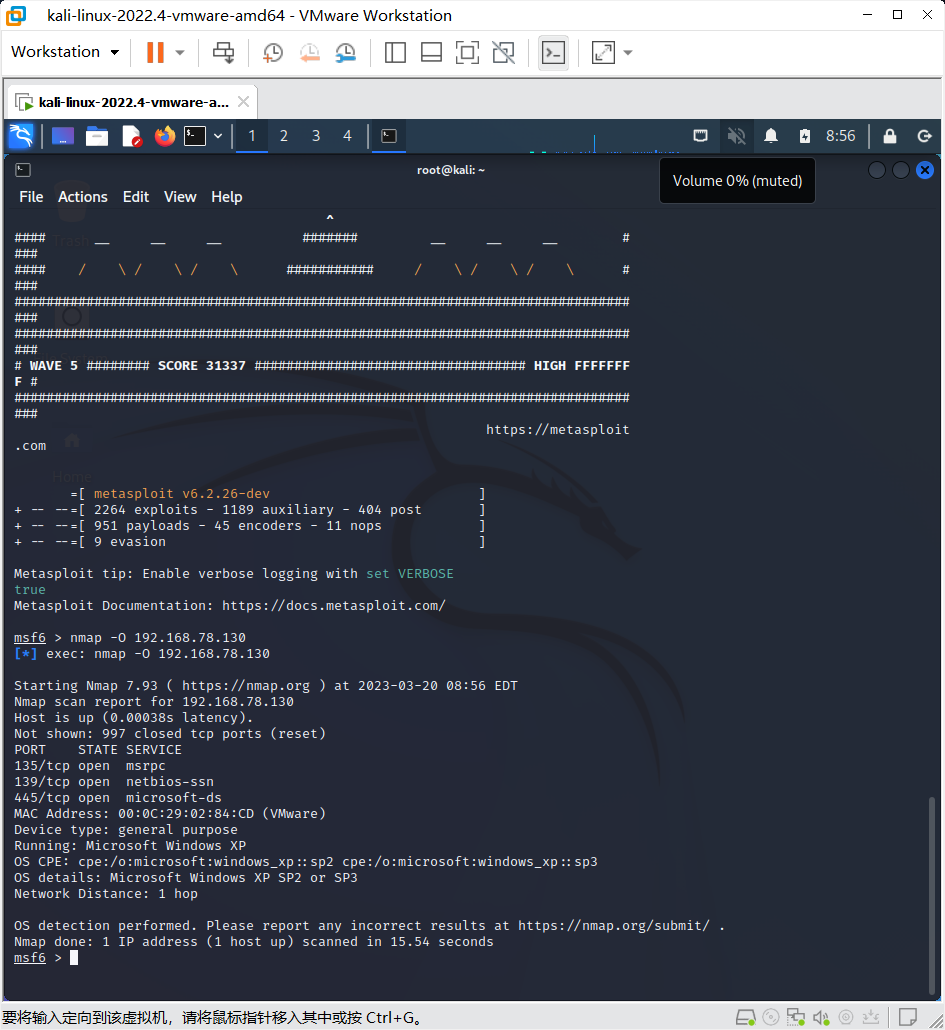Click the CD/DVD drive status icon
The width and height of the screenshot is (945, 1030).
770,1018
